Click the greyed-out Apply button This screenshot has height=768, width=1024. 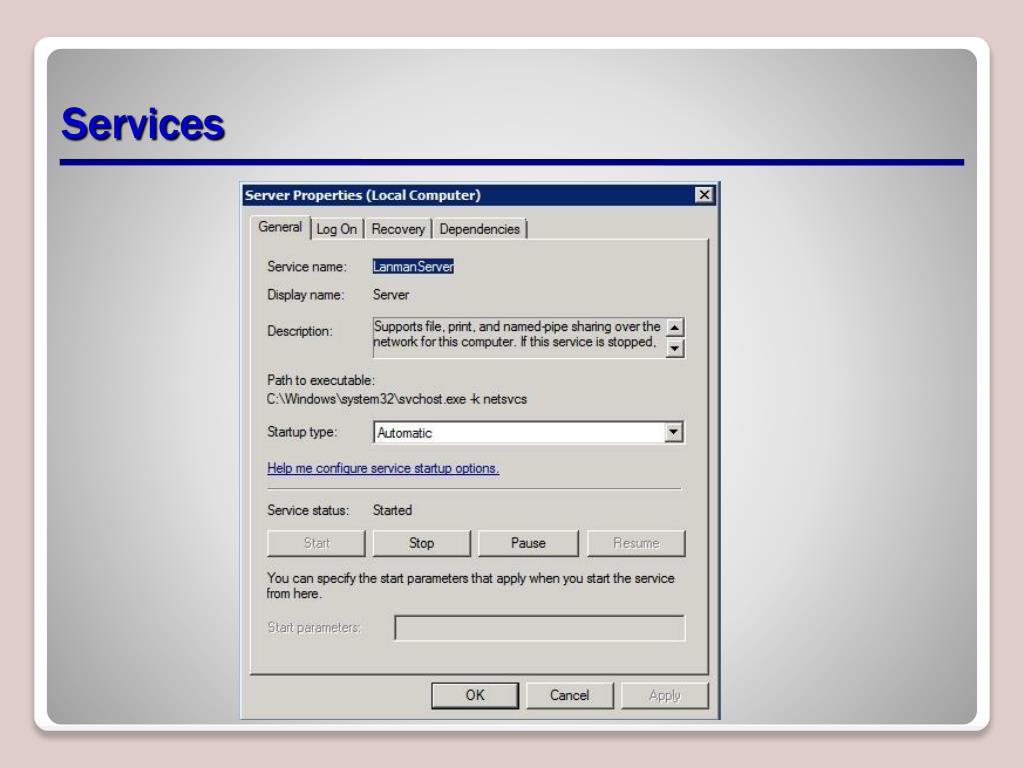tap(665, 696)
